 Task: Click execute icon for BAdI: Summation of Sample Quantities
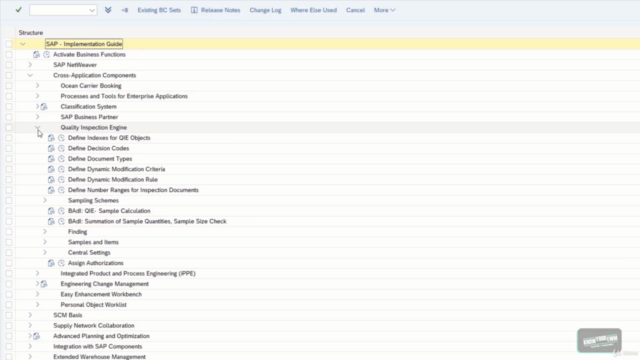pyautogui.click(x=61, y=221)
